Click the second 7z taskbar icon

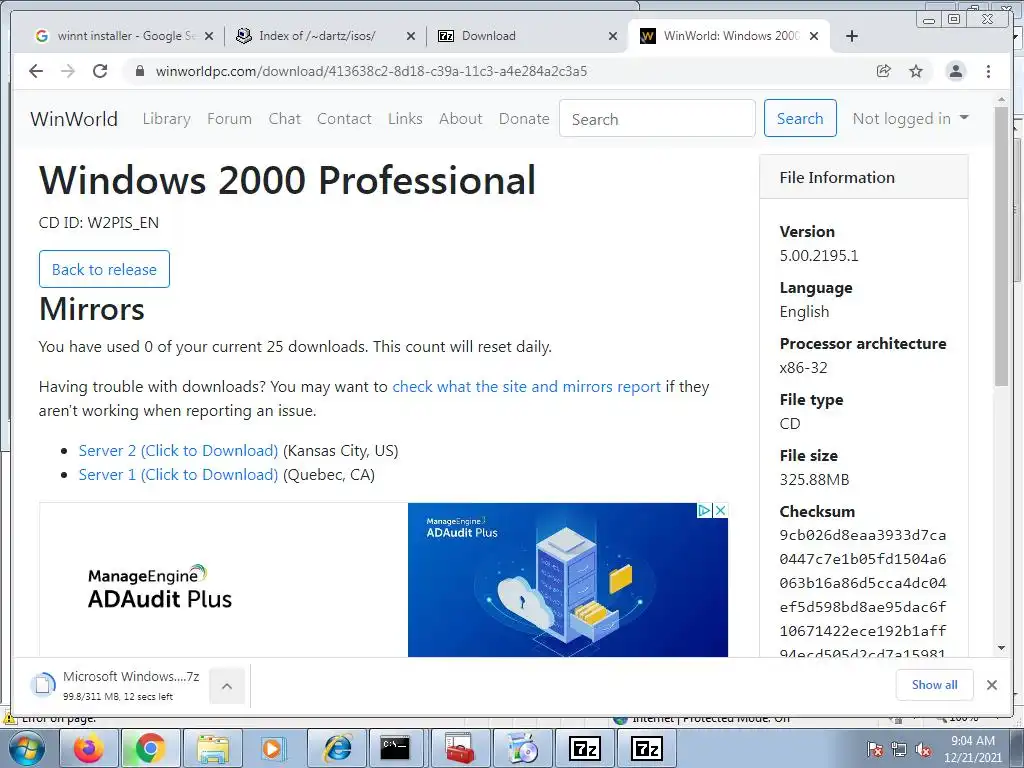click(x=647, y=748)
